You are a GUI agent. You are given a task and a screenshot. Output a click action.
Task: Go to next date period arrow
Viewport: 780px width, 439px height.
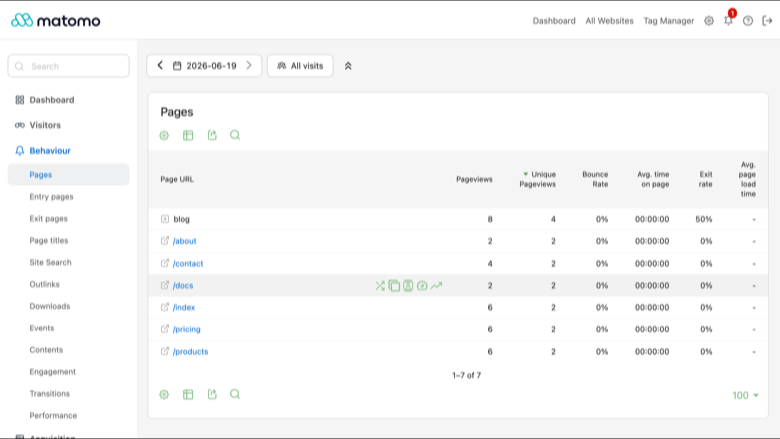[249, 66]
